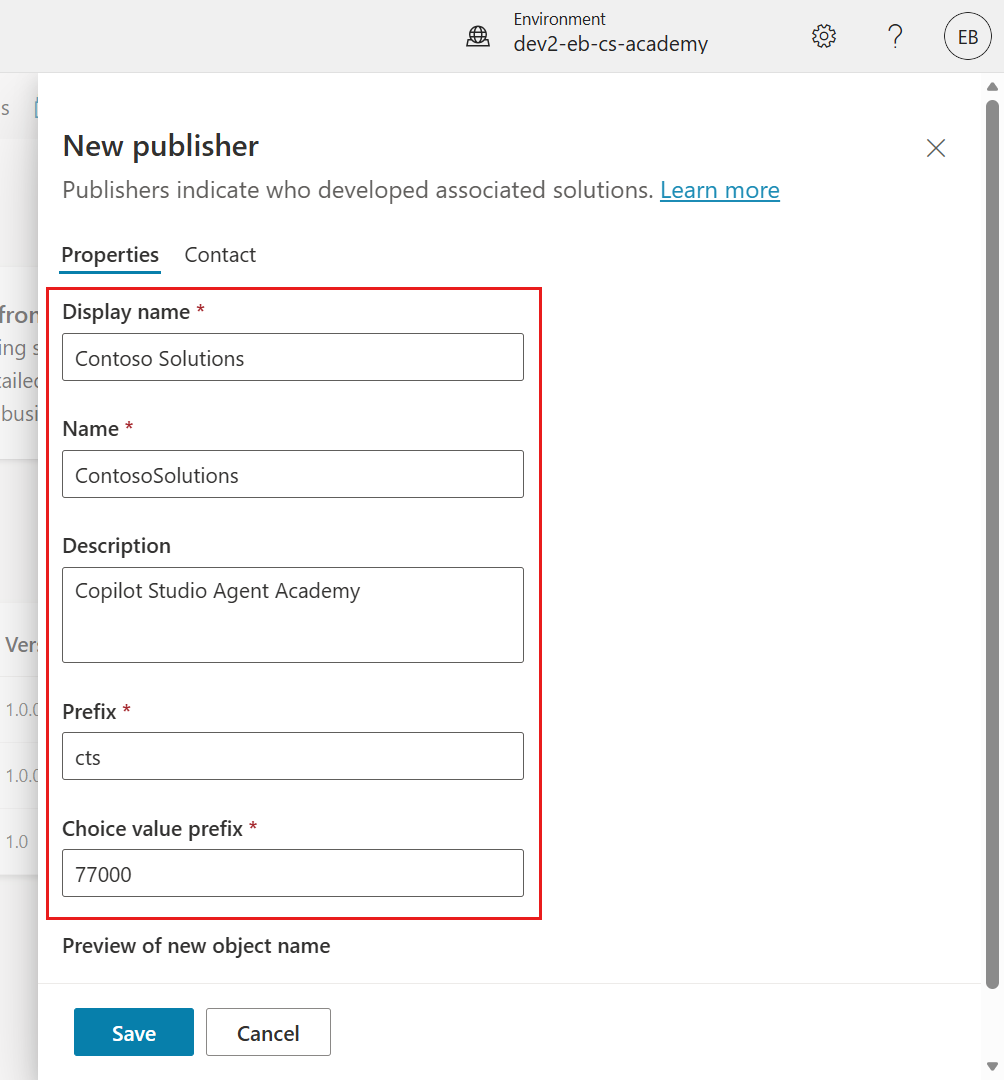This screenshot has width=1004, height=1080.
Task: Click into the Description text area
Action: 293,614
